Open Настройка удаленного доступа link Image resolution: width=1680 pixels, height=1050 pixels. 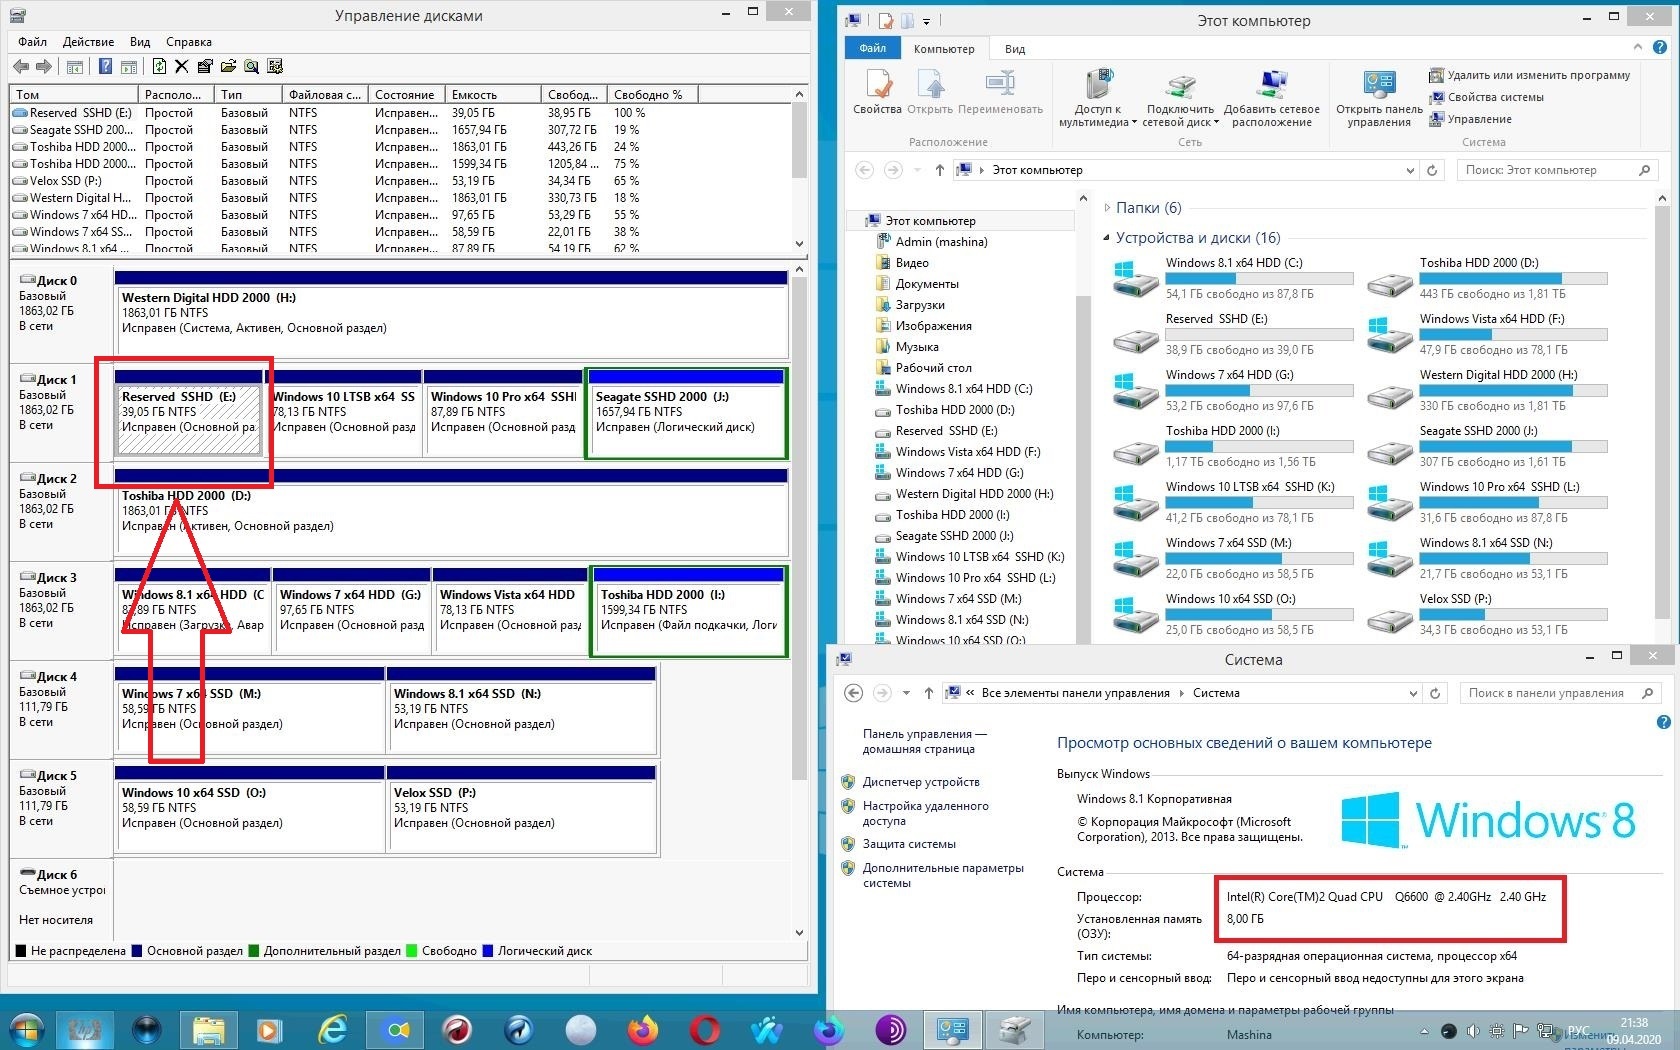coord(925,813)
